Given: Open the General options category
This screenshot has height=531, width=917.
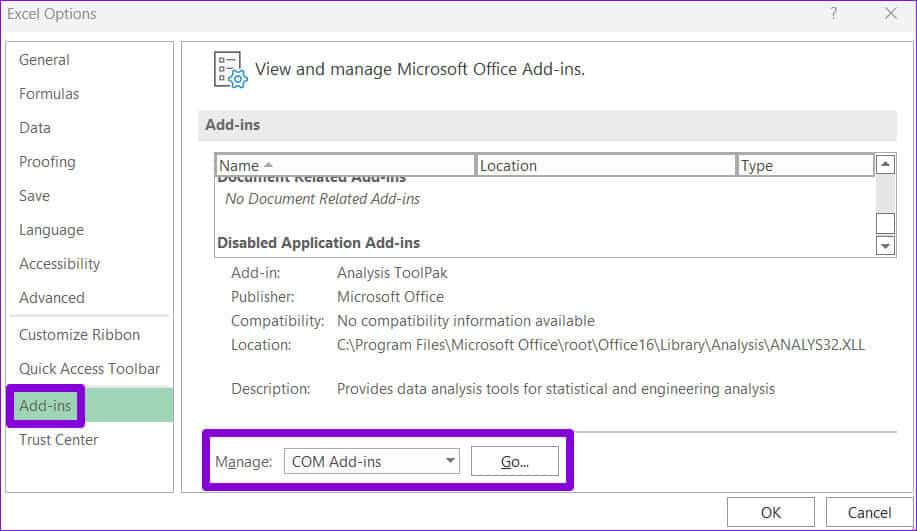Looking at the screenshot, I should (x=44, y=60).
